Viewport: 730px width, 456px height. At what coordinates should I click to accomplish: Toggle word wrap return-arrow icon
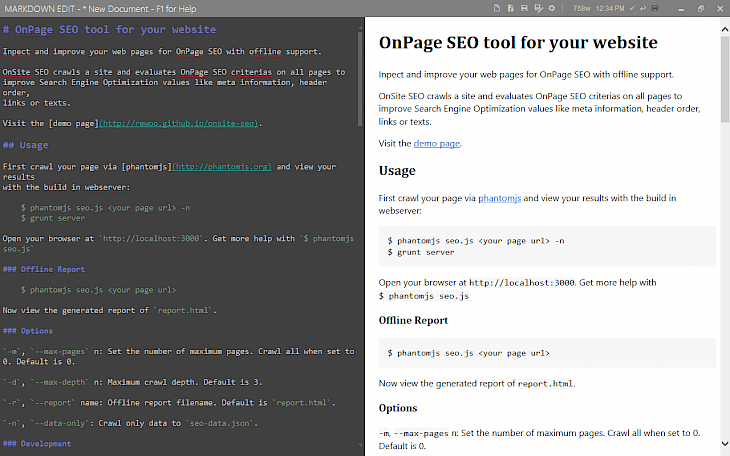coord(643,8)
